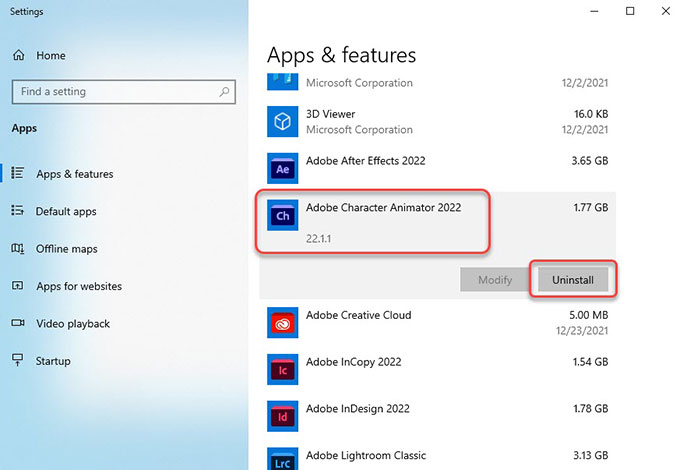Click the Lightroom Classic Lrc icon
This screenshot has height=470, width=680.
282,459
